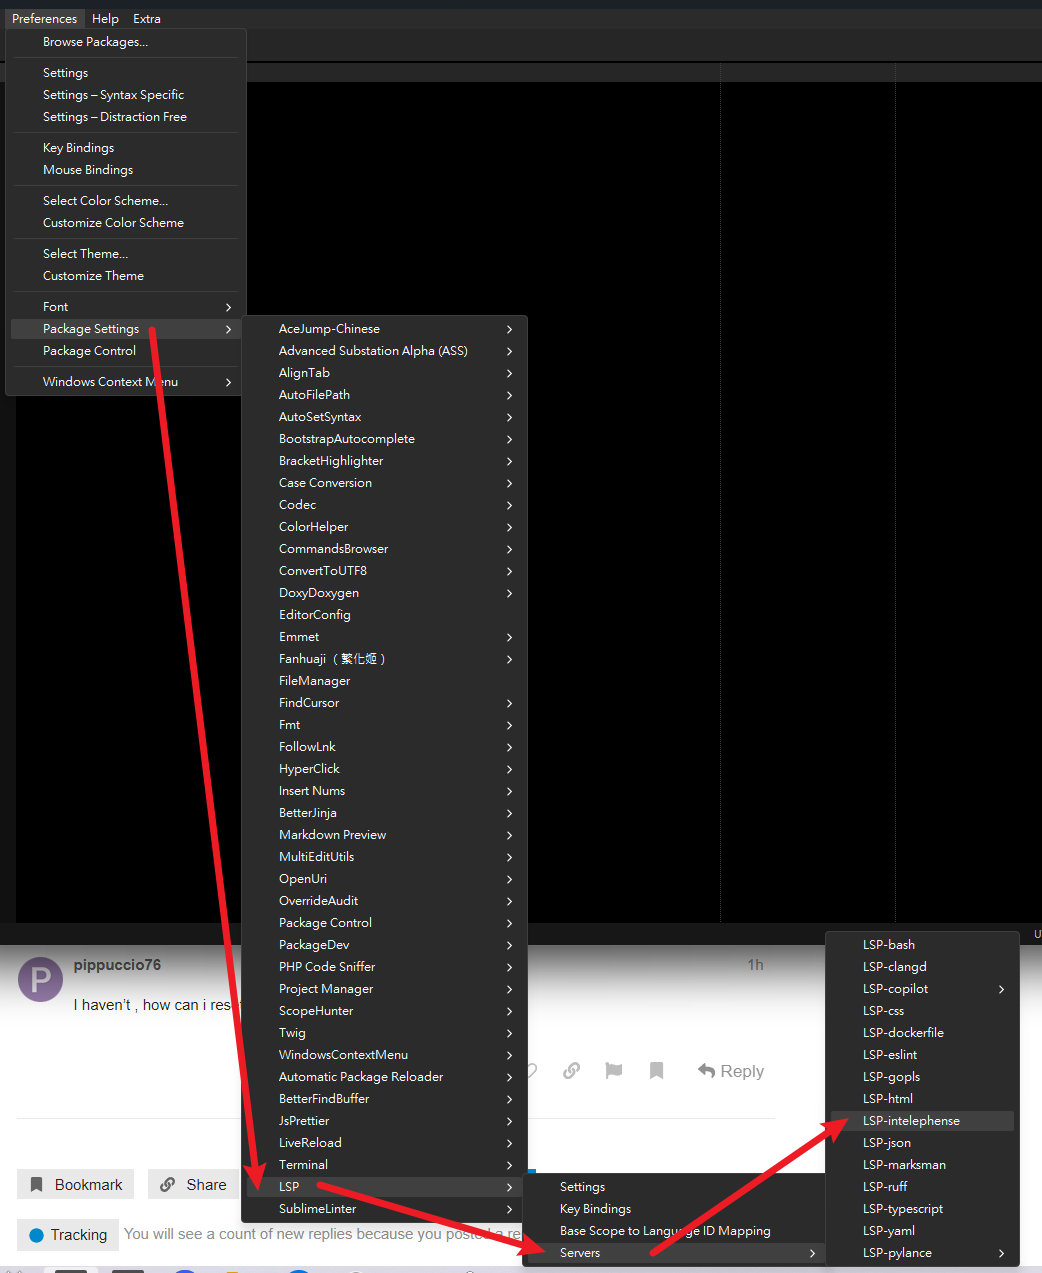Click the copy link icon on the post
Viewport: 1042px width, 1273px height.
coord(571,1071)
